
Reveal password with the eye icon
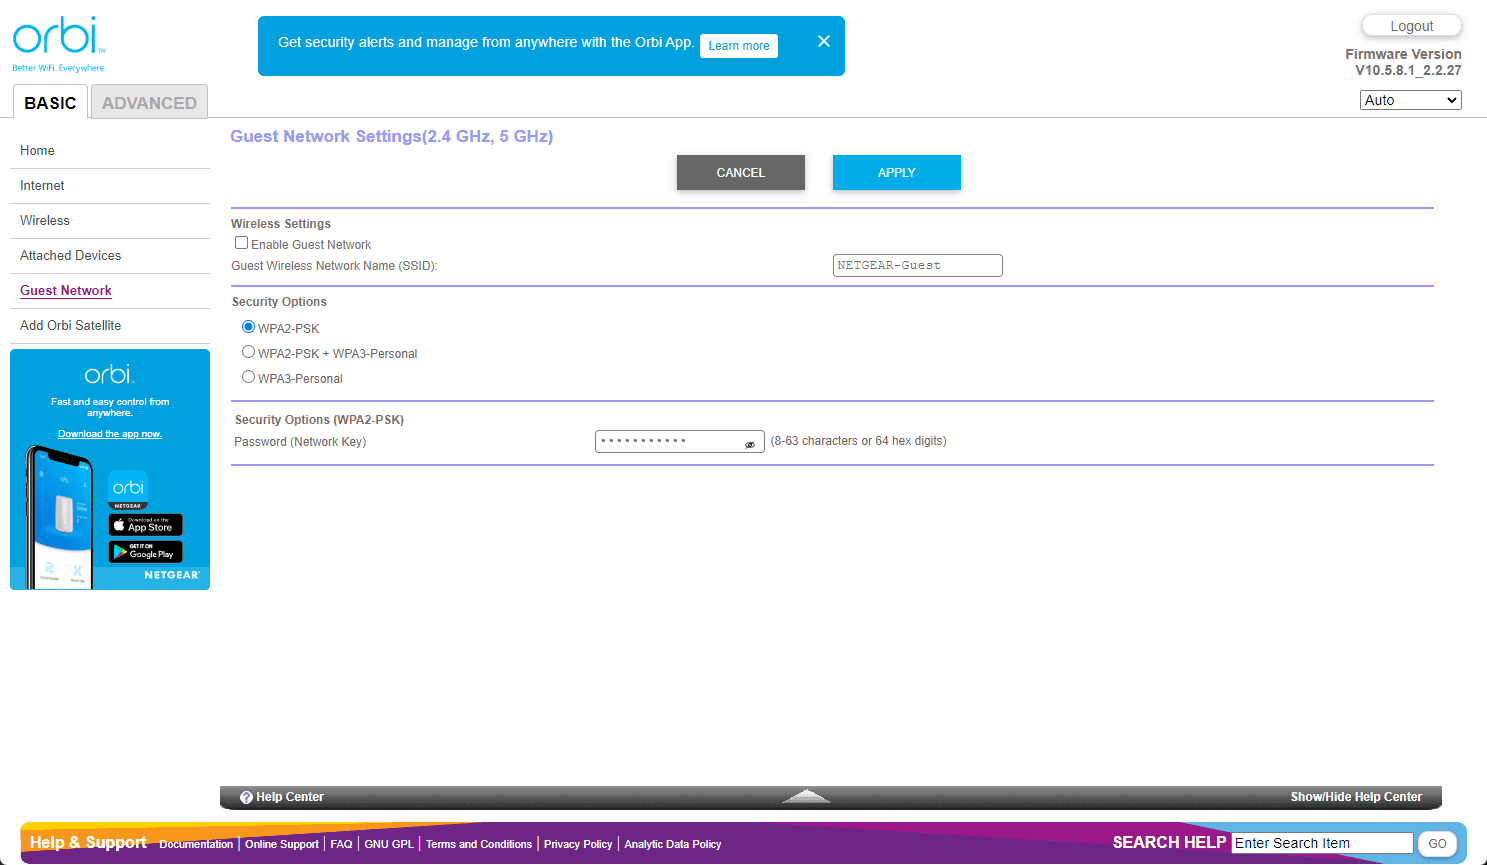pos(750,444)
